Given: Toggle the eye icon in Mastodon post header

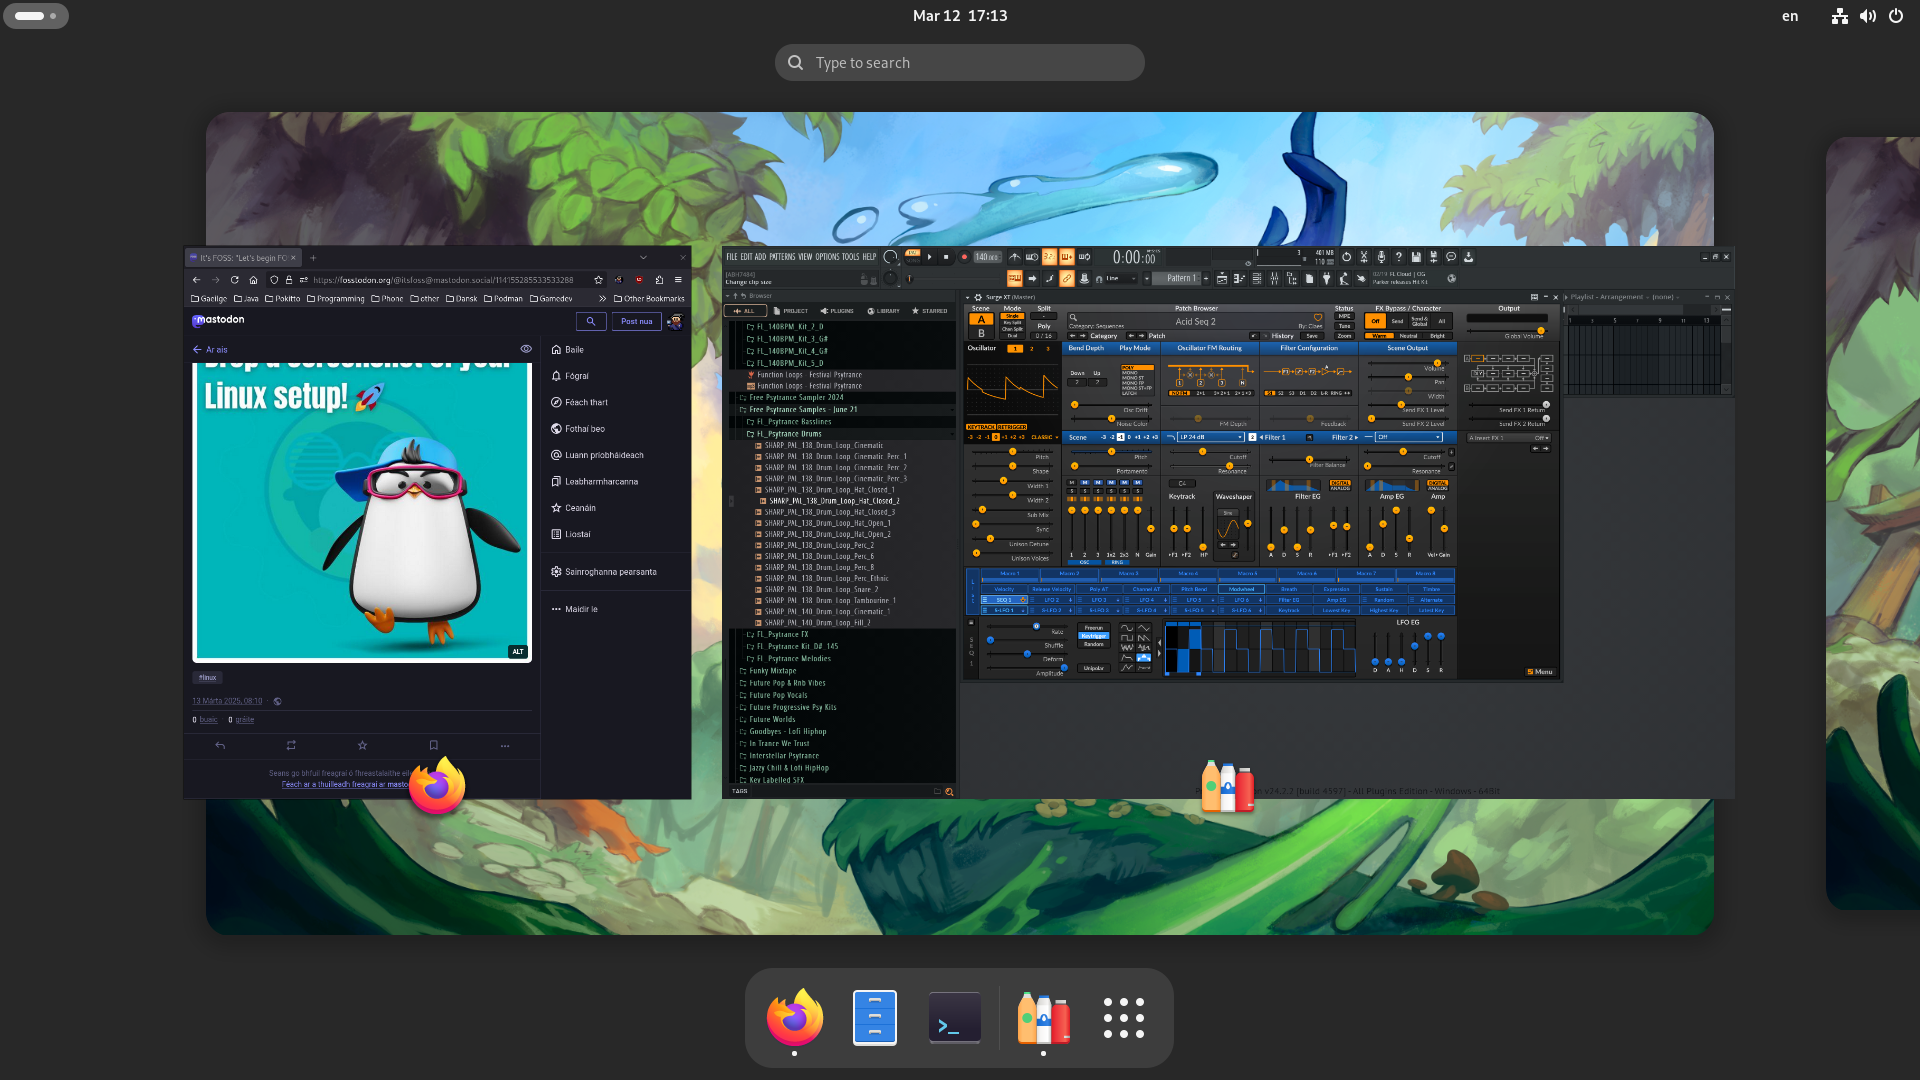Looking at the screenshot, I should [x=526, y=349].
